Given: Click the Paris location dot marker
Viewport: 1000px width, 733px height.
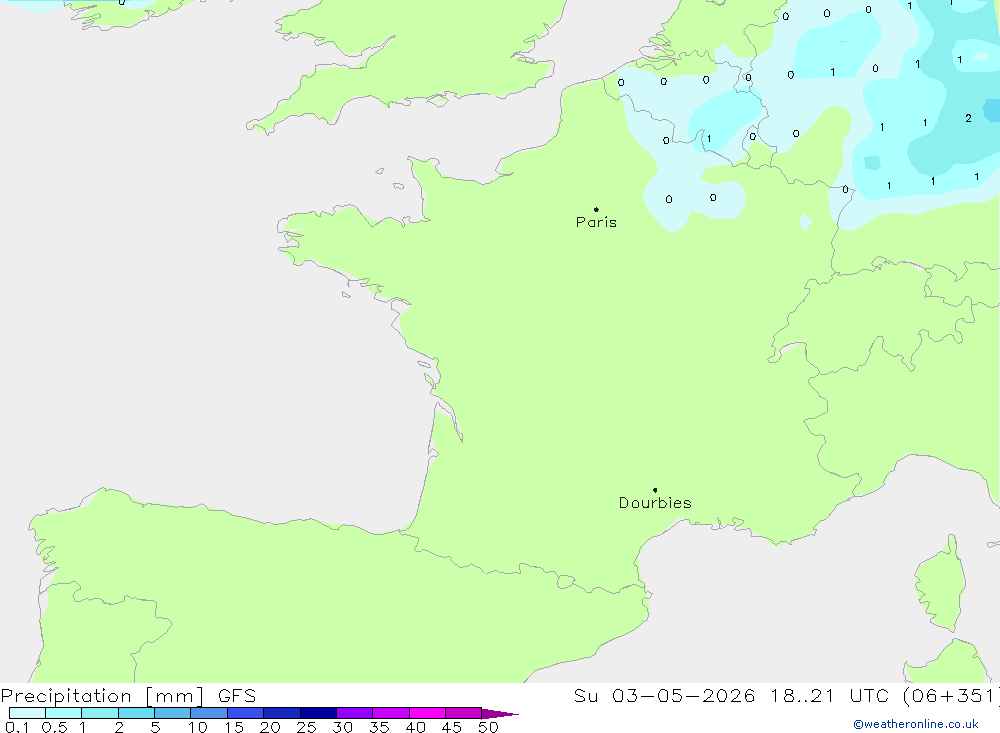Looking at the screenshot, I should [596, 209].
